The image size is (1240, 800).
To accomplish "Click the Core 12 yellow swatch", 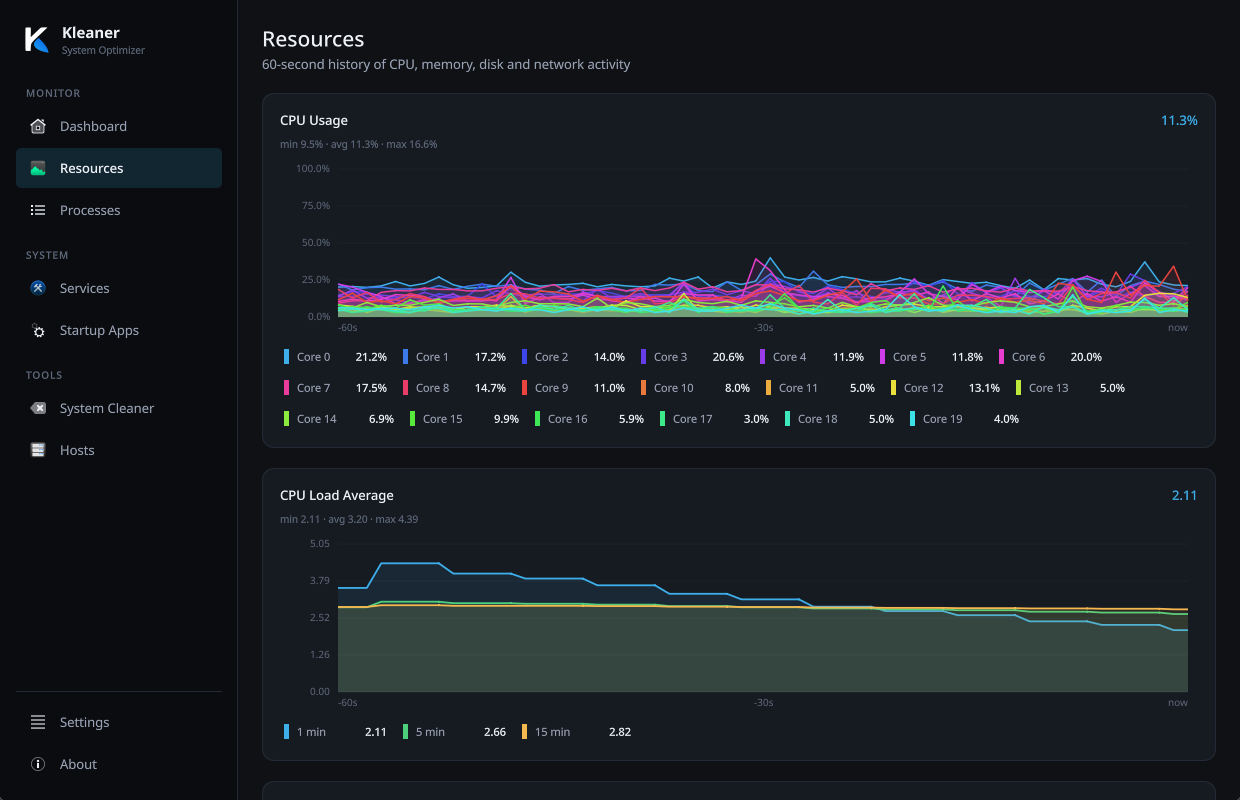I will coord(894,388).
